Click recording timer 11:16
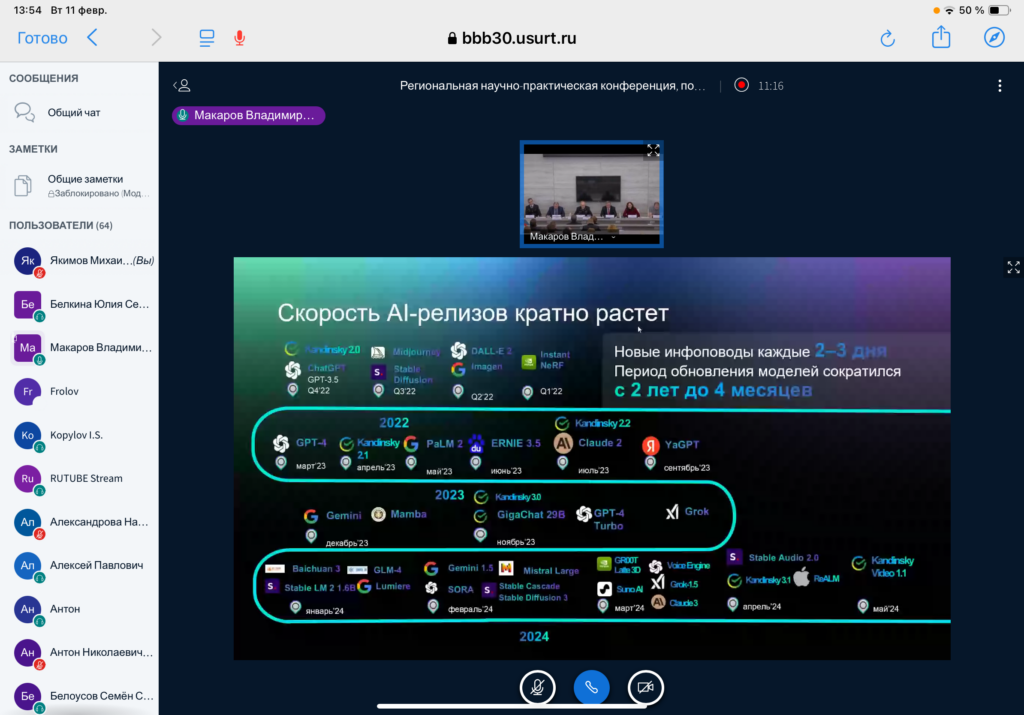 click(x=771, y=86)
